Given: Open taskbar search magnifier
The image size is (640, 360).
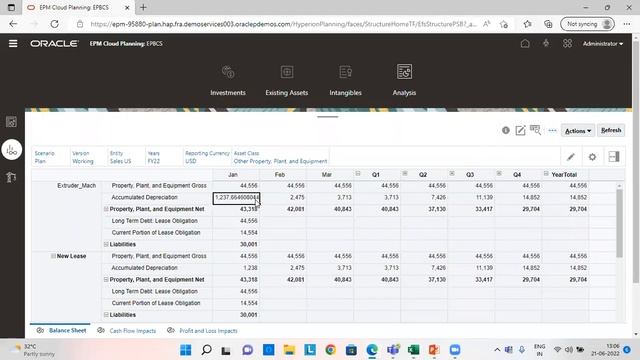Looking at the screenshot, I should coord(207,350).
